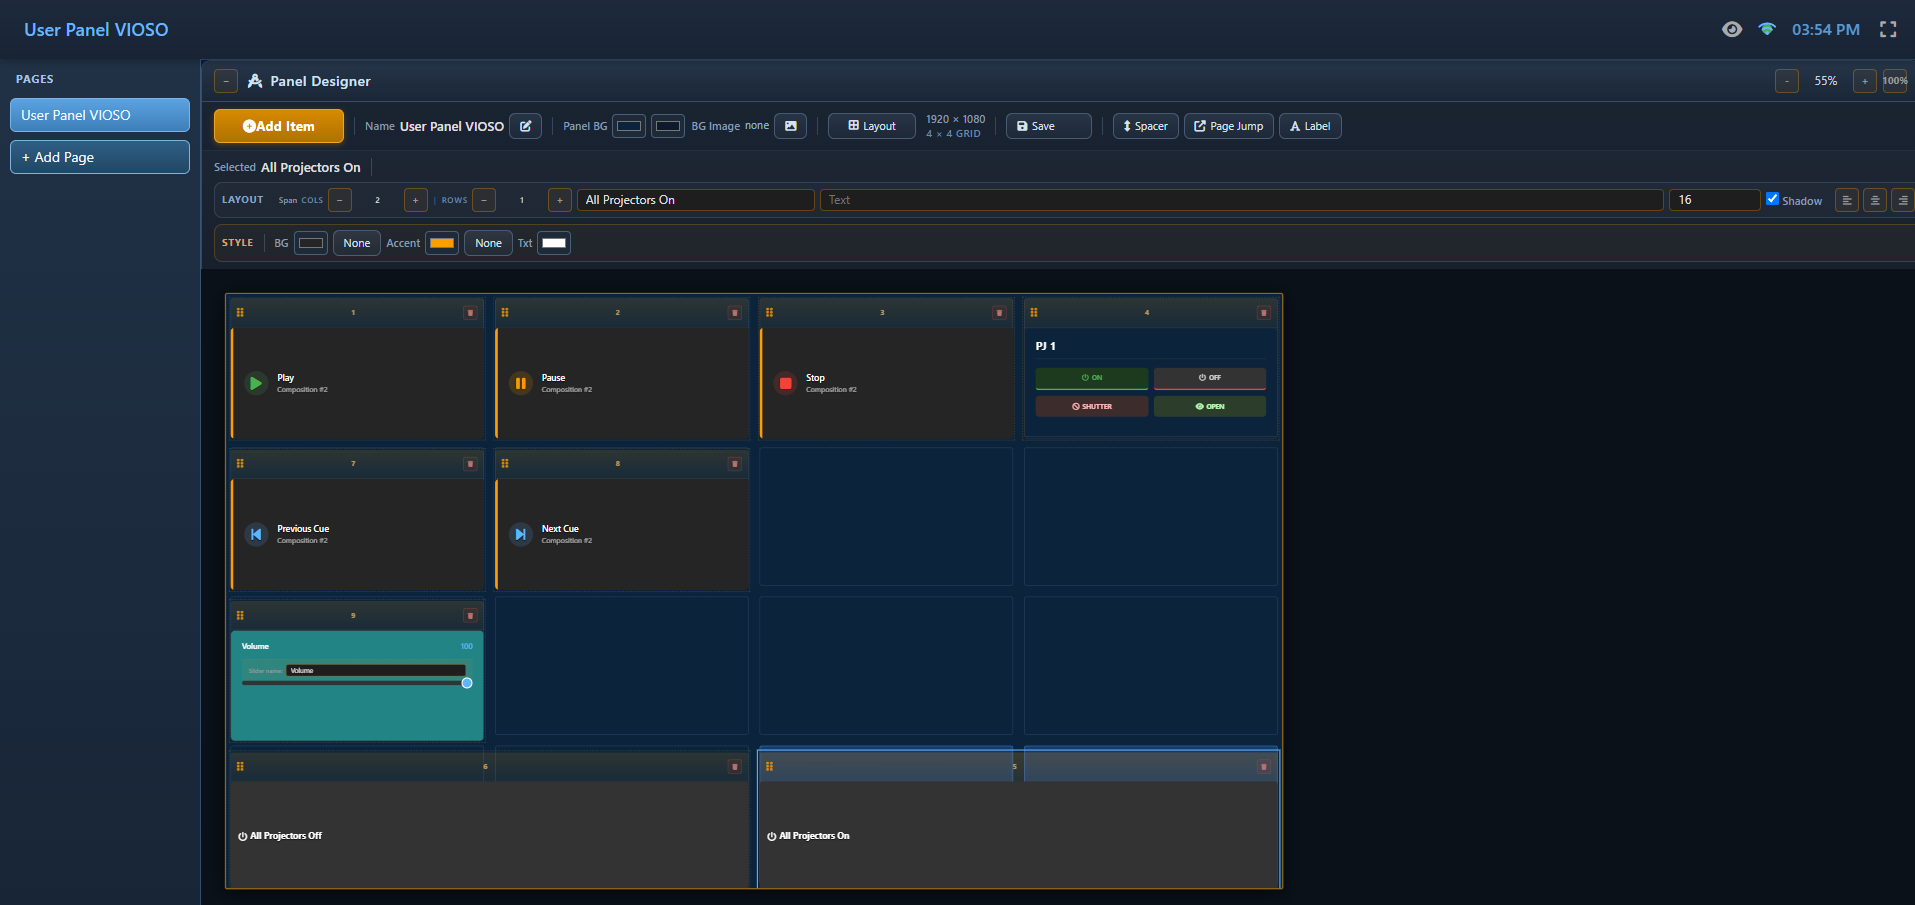
Task: Click Add Page in sidebar
Action: pos(100,157)
